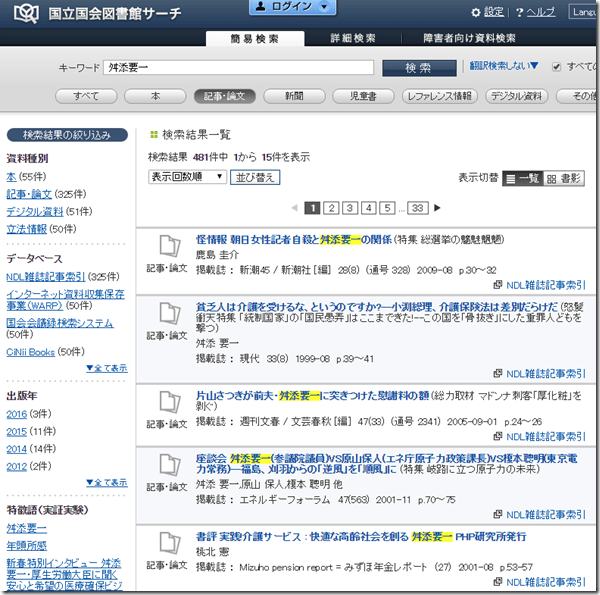The width and height of the screenshot is (600, 595).
Task: Open the NDL雑誌記事索引 link icon for the first result
Action: point(498,284)
